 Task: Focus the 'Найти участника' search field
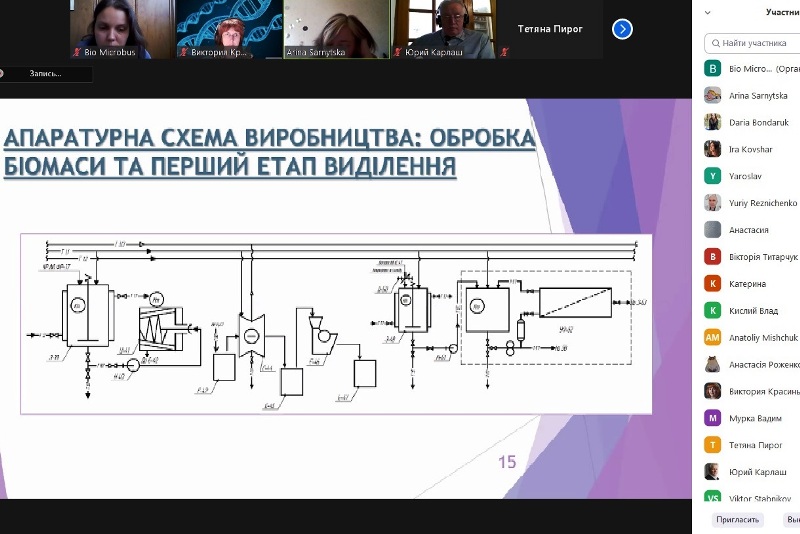tap(753, 43)
